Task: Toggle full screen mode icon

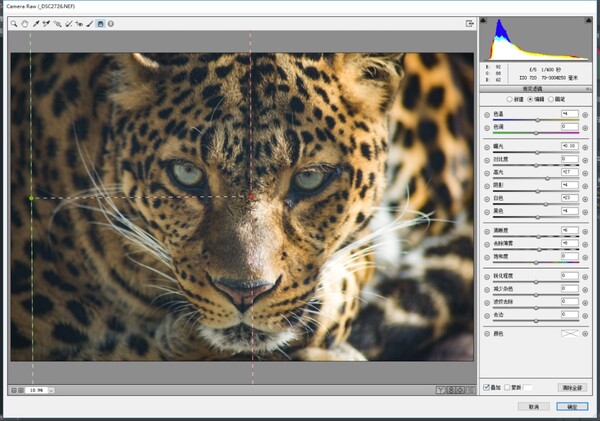Action: [x=470, y=24]
